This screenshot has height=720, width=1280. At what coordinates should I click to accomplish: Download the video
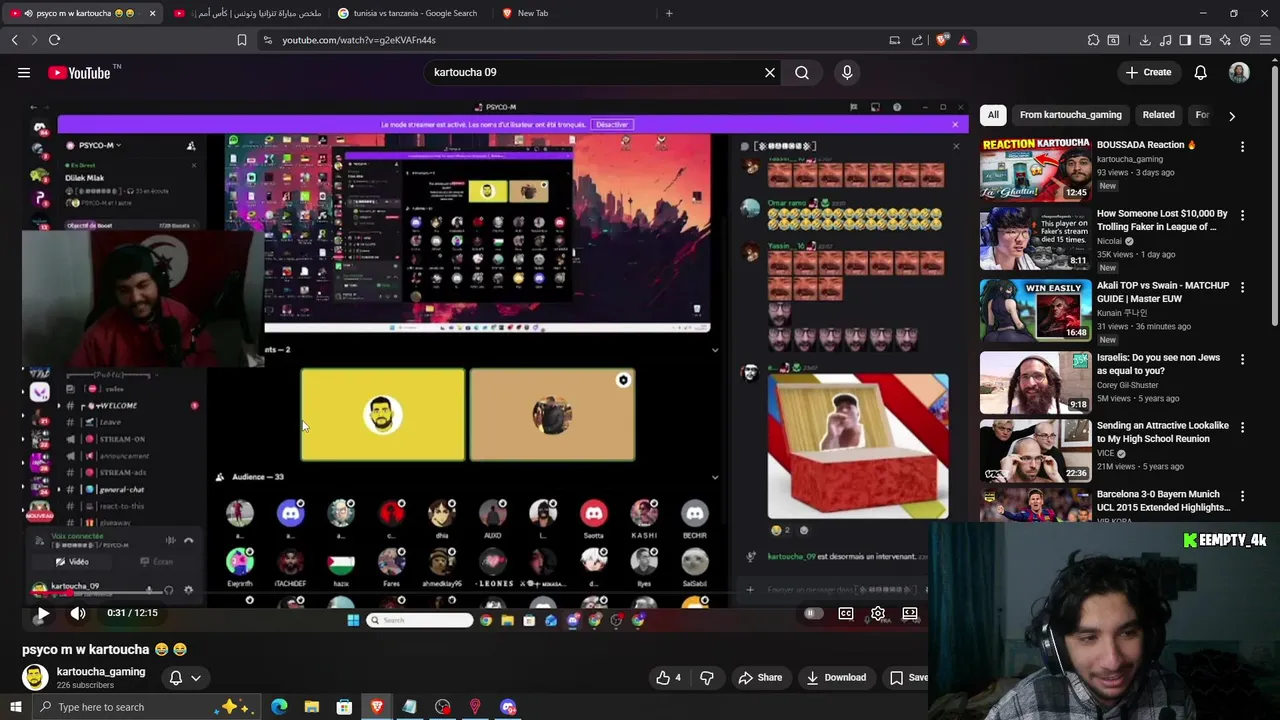click(837, 677)
